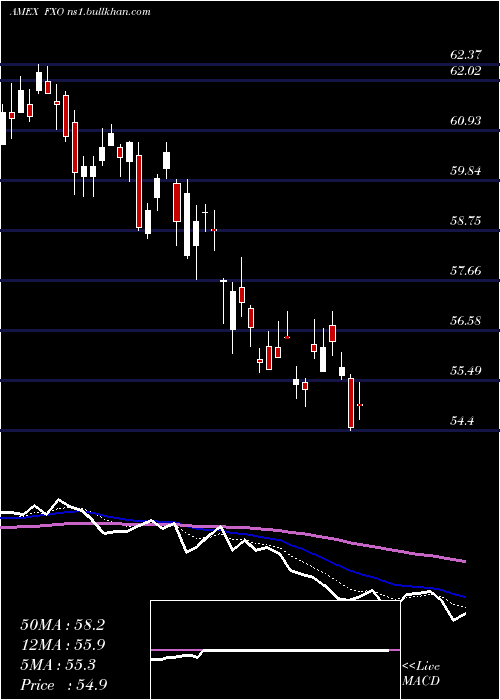Click the 12MA : 55.9 reading
Viewport: 500px width, 700px height.
pyautogui.click(x=62, y=645)
